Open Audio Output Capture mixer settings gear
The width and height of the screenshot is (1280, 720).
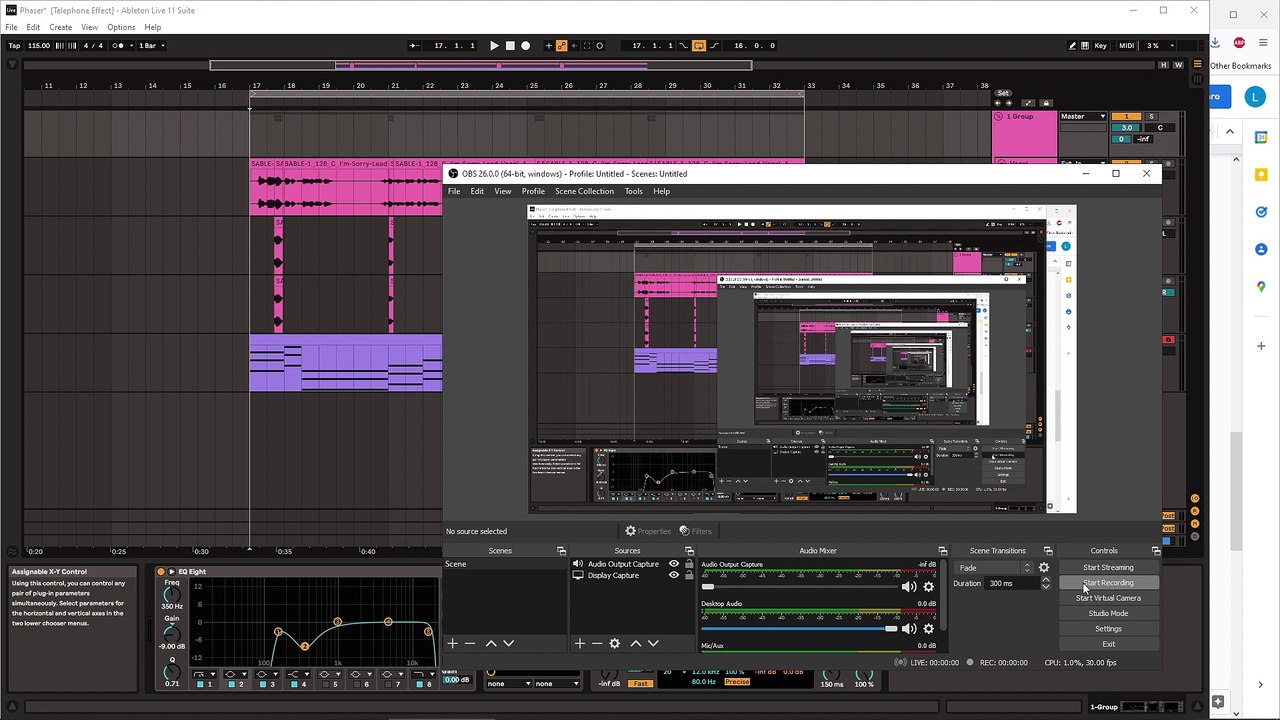point(928,587)
